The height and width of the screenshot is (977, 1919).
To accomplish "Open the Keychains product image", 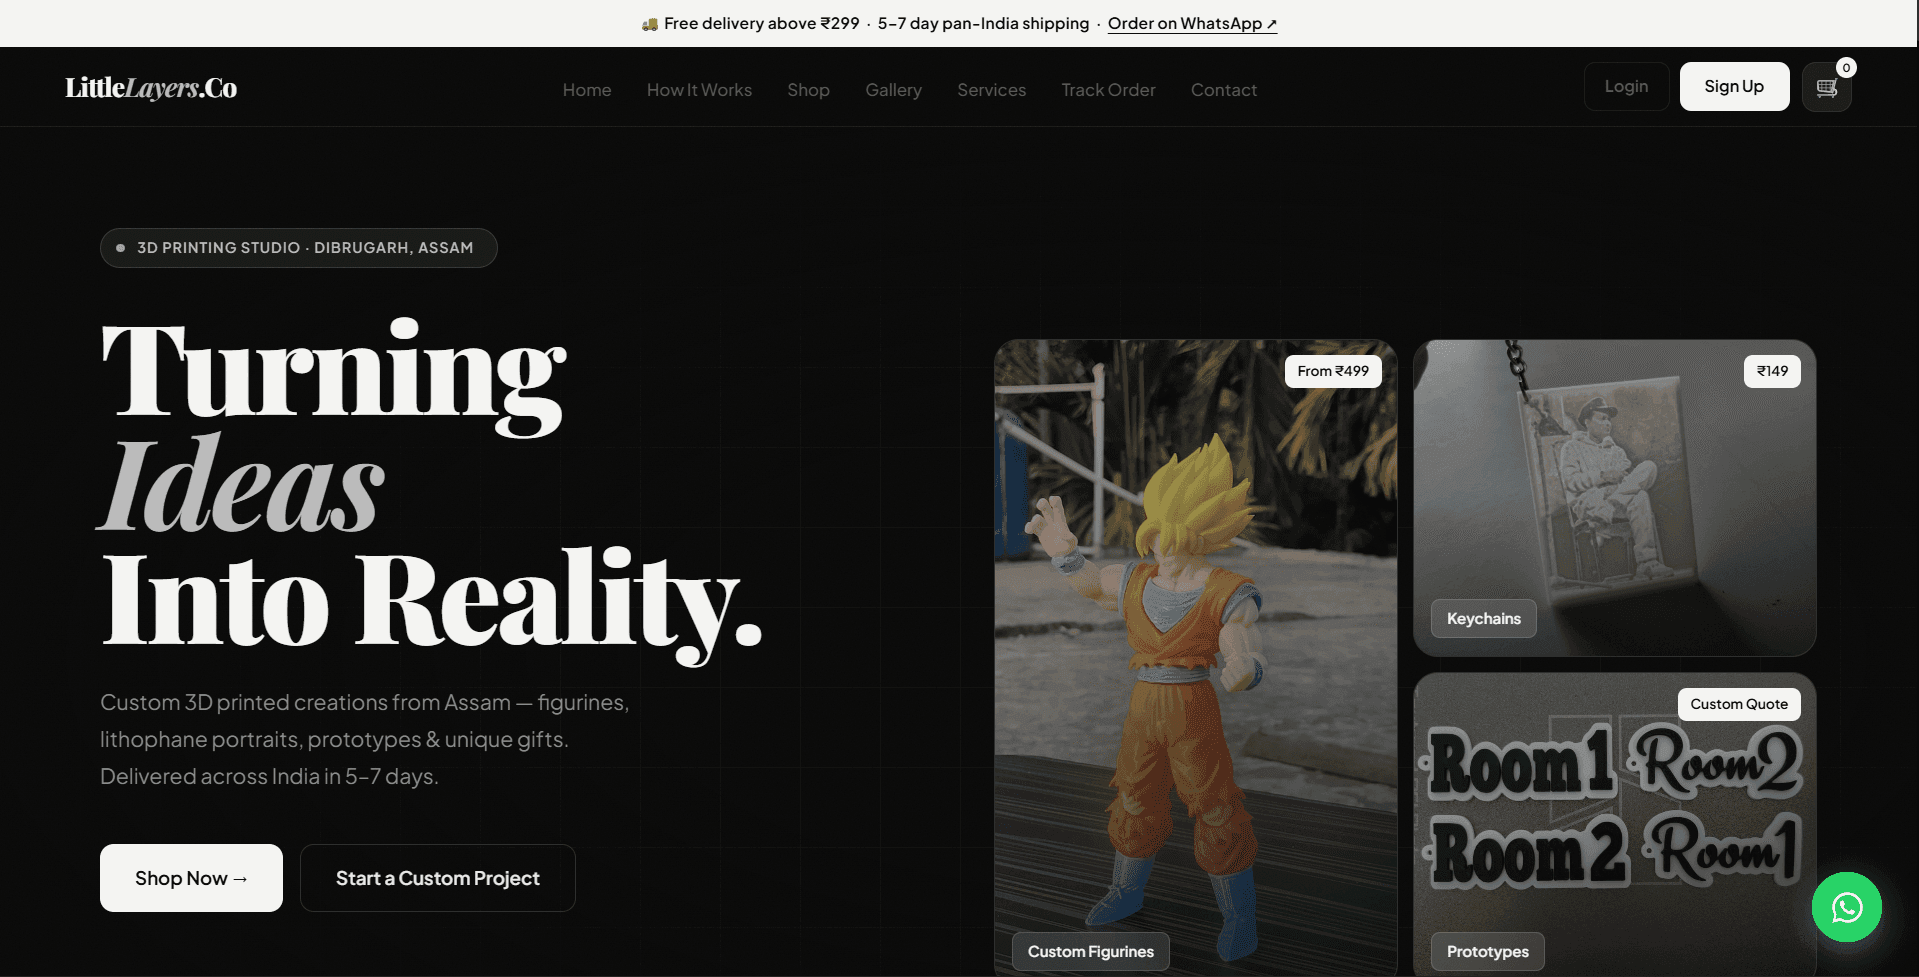I will pos(1614,498).
